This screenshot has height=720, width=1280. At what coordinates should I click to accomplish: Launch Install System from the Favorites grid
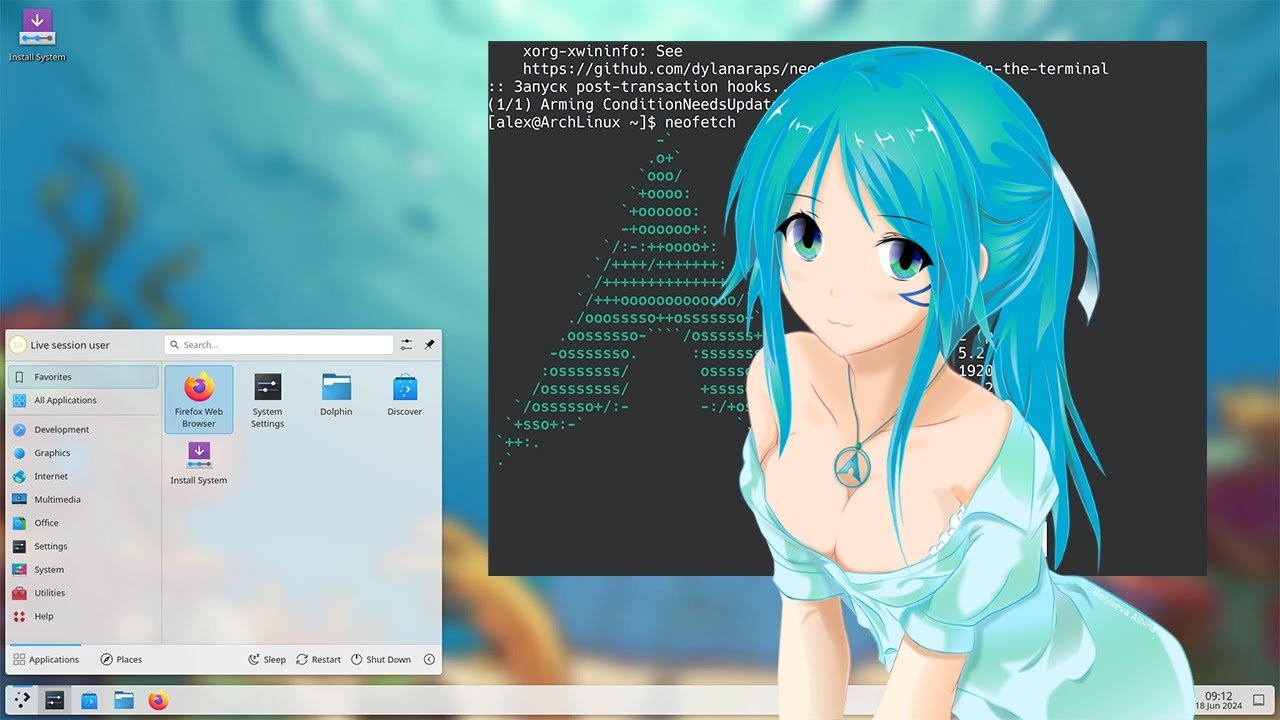click(x=199, y=463)
